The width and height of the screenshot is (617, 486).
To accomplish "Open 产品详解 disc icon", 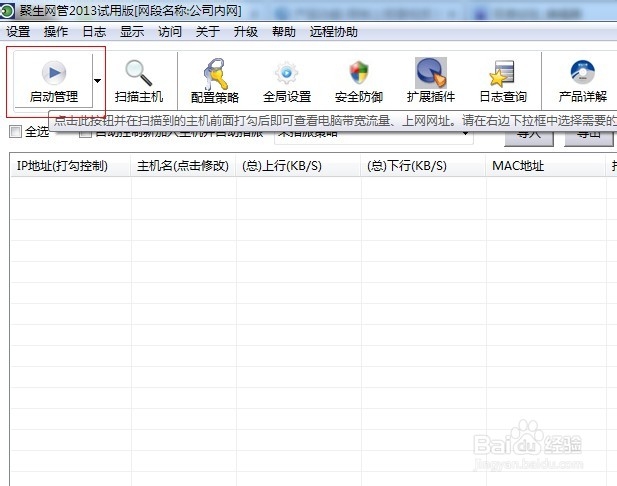I will pos(582,72).
